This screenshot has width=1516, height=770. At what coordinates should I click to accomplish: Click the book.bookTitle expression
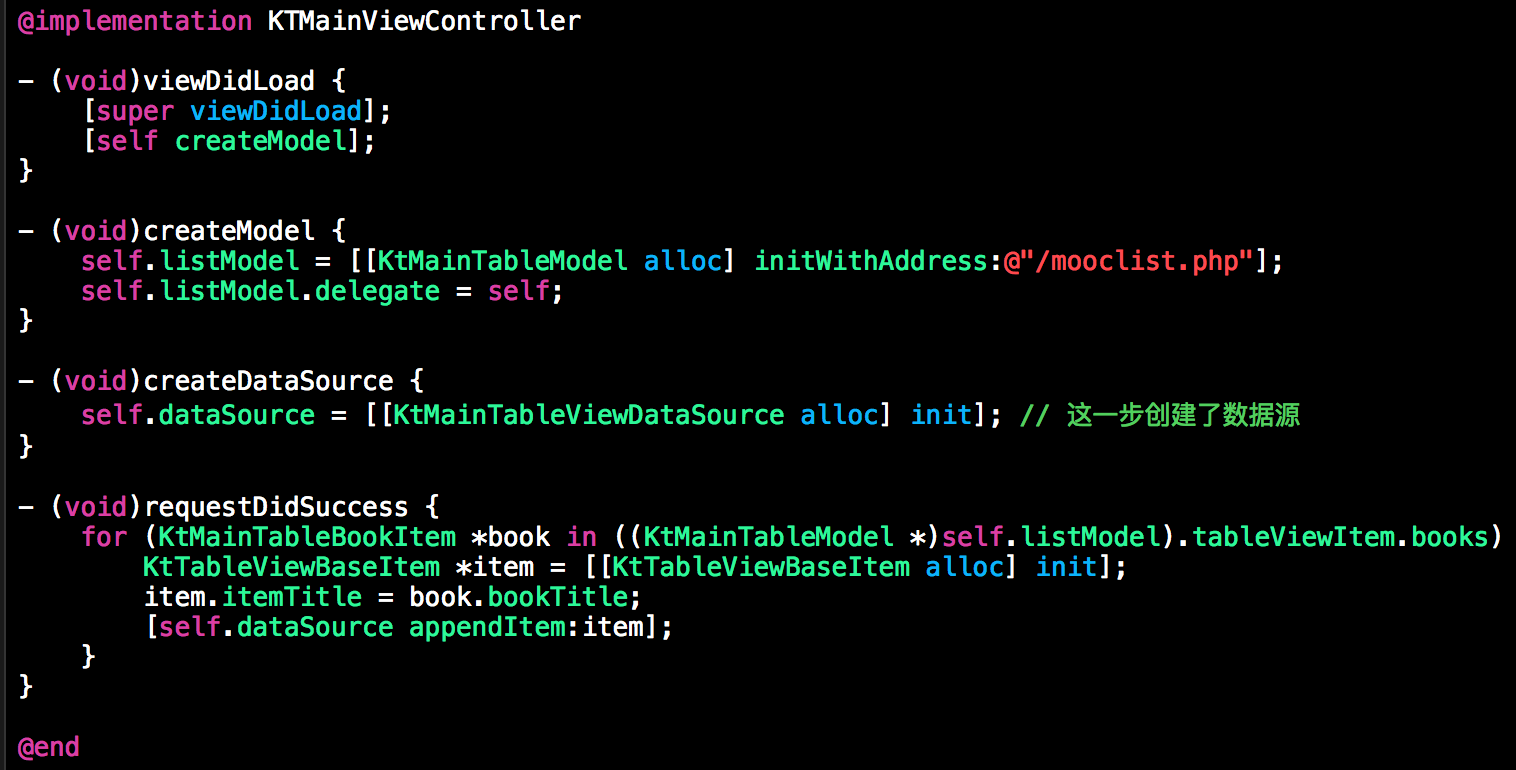pyautogui.click(x=519, y=596)
